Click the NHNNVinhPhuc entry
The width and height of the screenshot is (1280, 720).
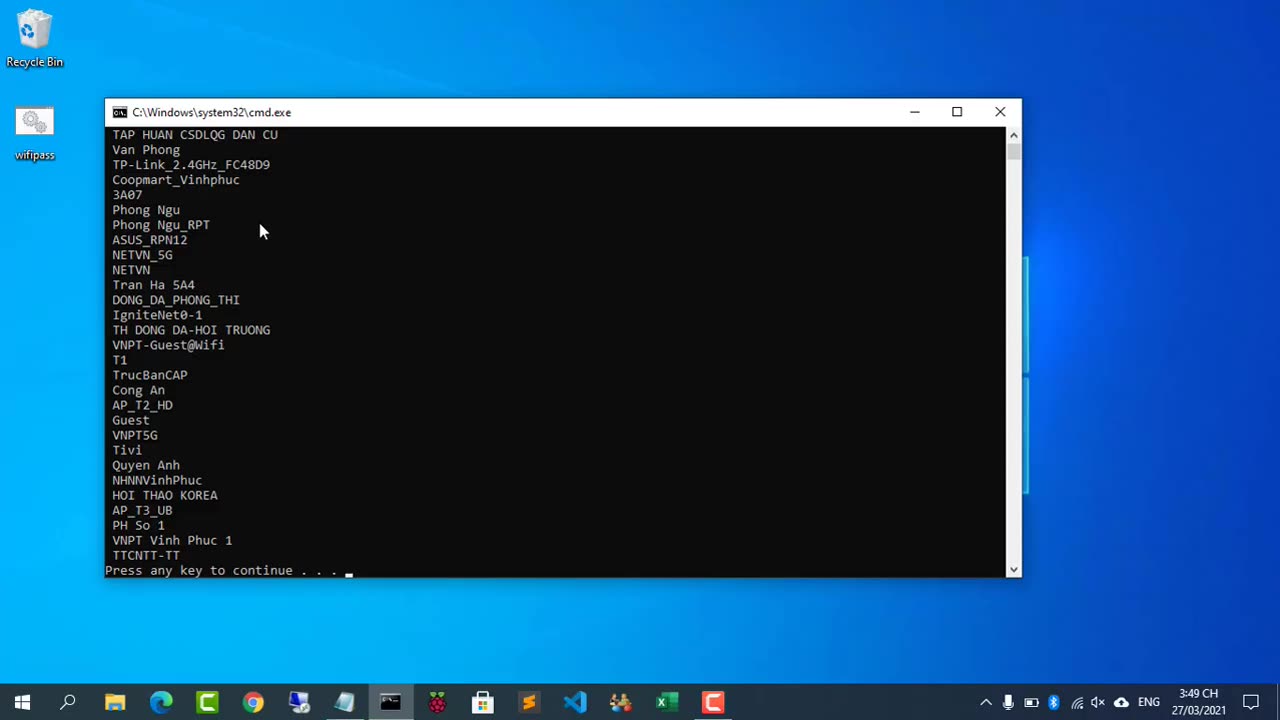(x=157, y=480)
